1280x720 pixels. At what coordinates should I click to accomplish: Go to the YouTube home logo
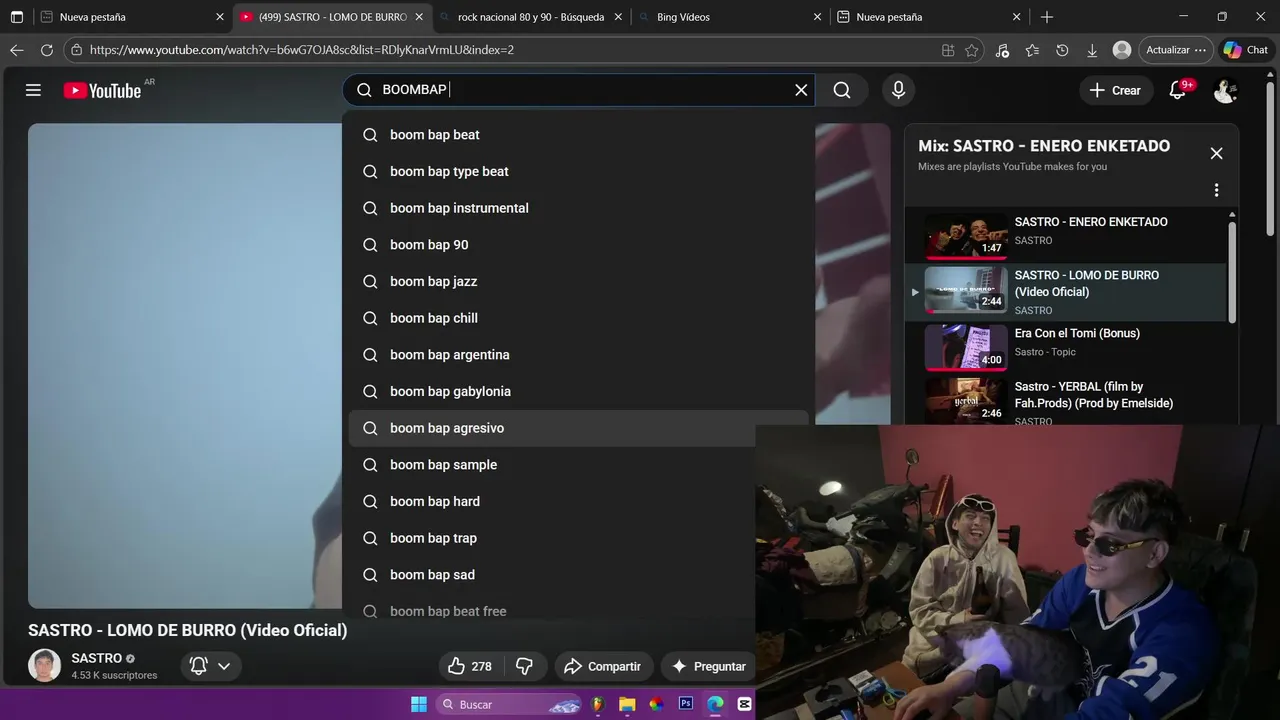click(x=102, y=90)
